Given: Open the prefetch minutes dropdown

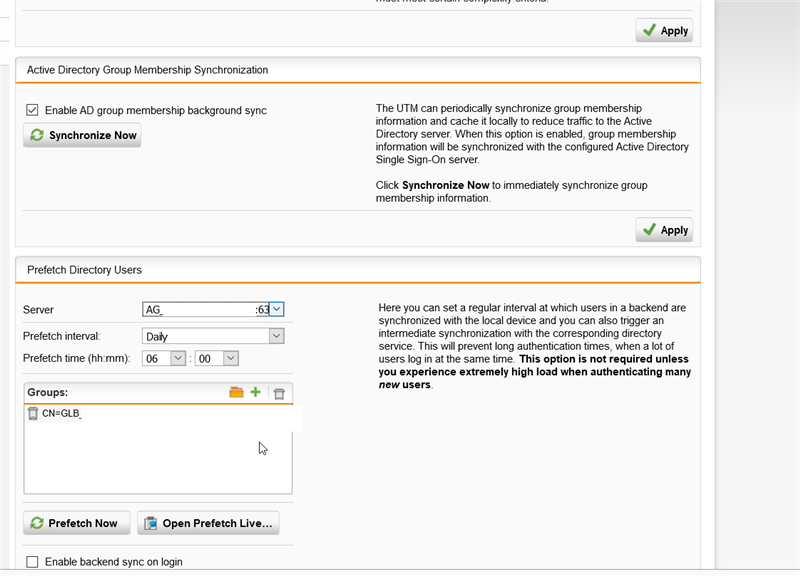Looking at the screenshot, I should [231, 358].
